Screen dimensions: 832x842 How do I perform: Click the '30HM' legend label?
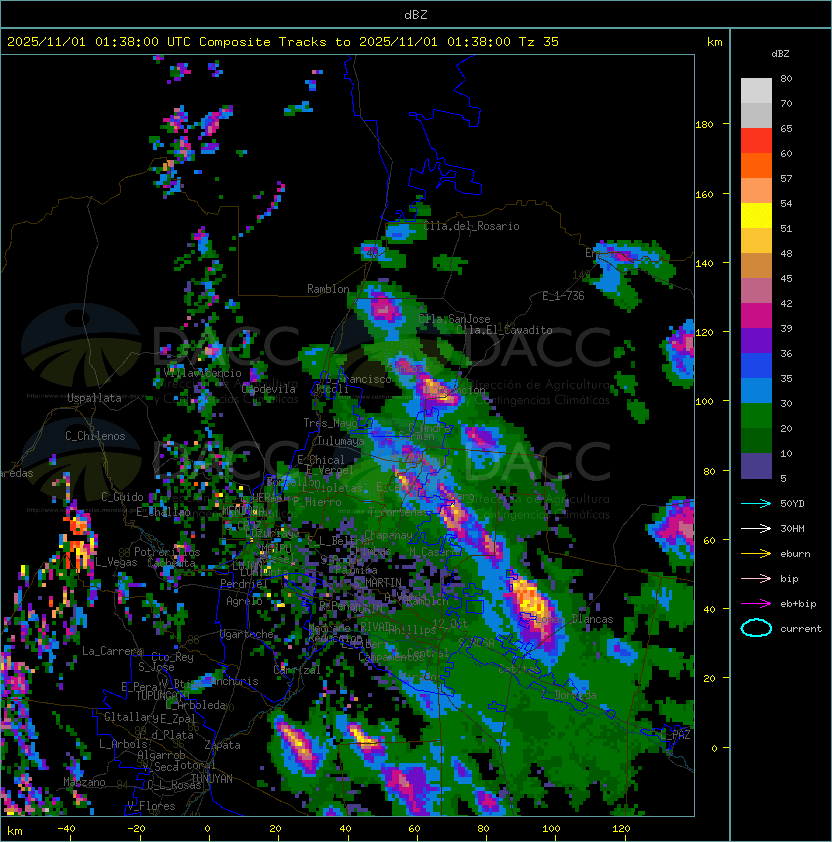pyautogui.click(x=792, y=529)
